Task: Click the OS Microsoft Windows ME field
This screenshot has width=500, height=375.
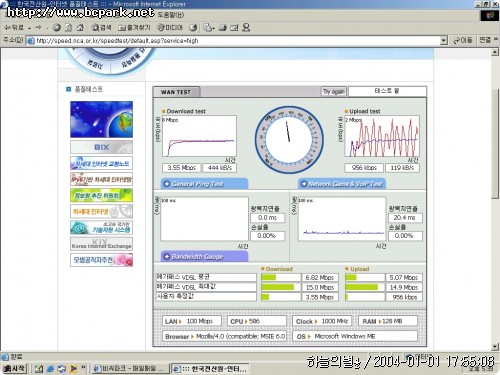Action: click(355, 336)
